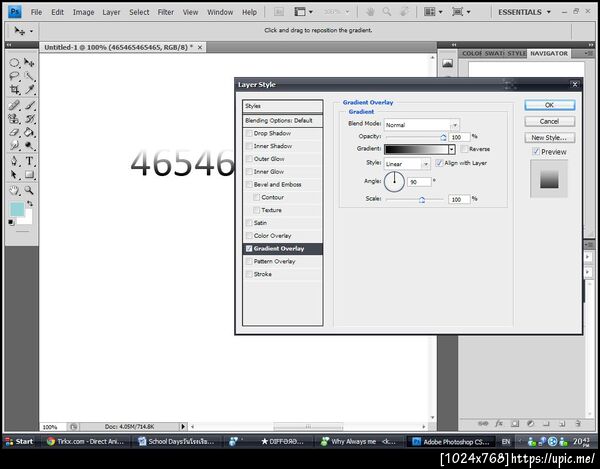Select the Paint Bucket tool

pyautogui.click(x=29, y=132)
